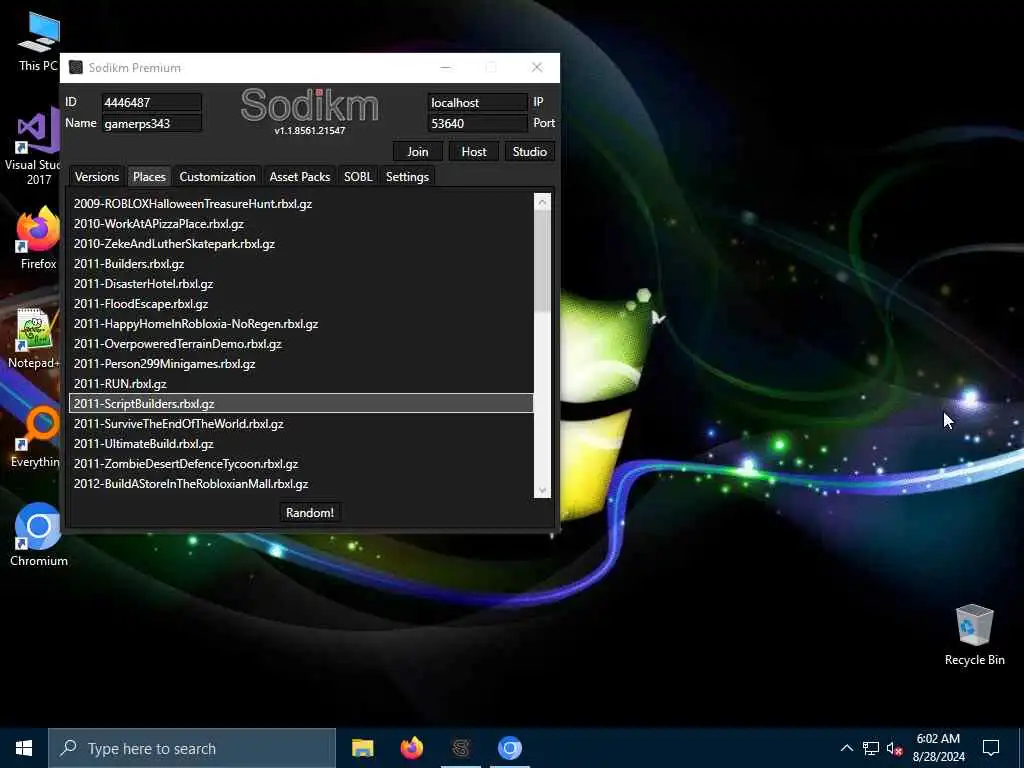1024x768 pixels.
Task: Click Sodikm title bar app icon
Action: coord(76,67)
